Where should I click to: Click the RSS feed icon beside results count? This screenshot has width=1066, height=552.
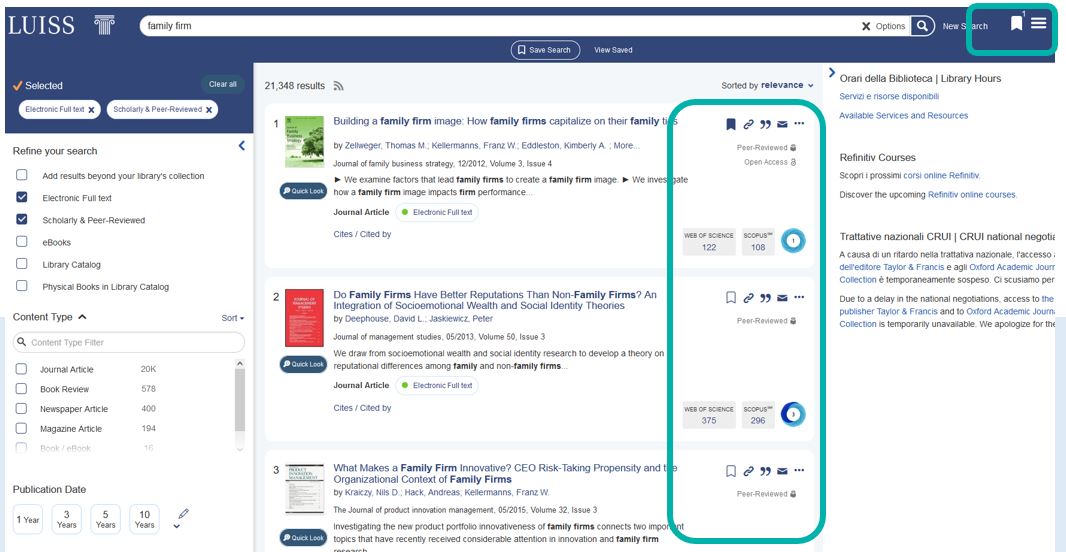point(338,86)
